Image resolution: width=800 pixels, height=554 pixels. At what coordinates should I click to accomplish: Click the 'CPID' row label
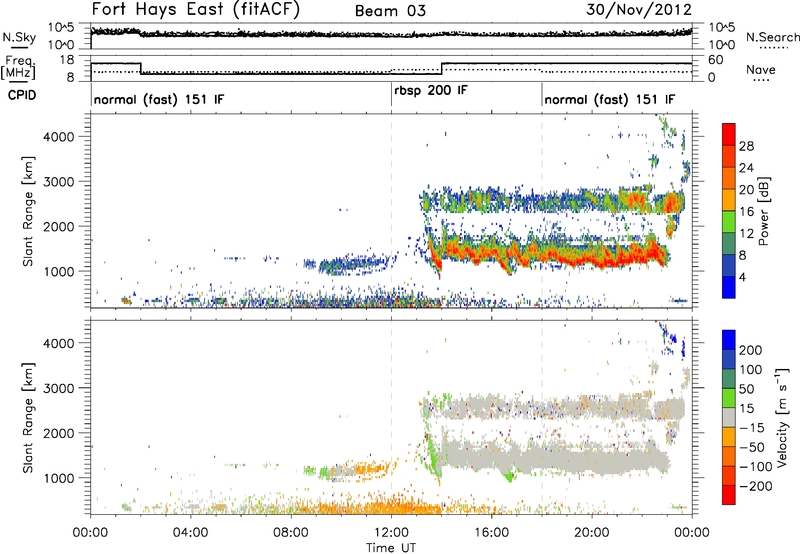pos(22,95)
